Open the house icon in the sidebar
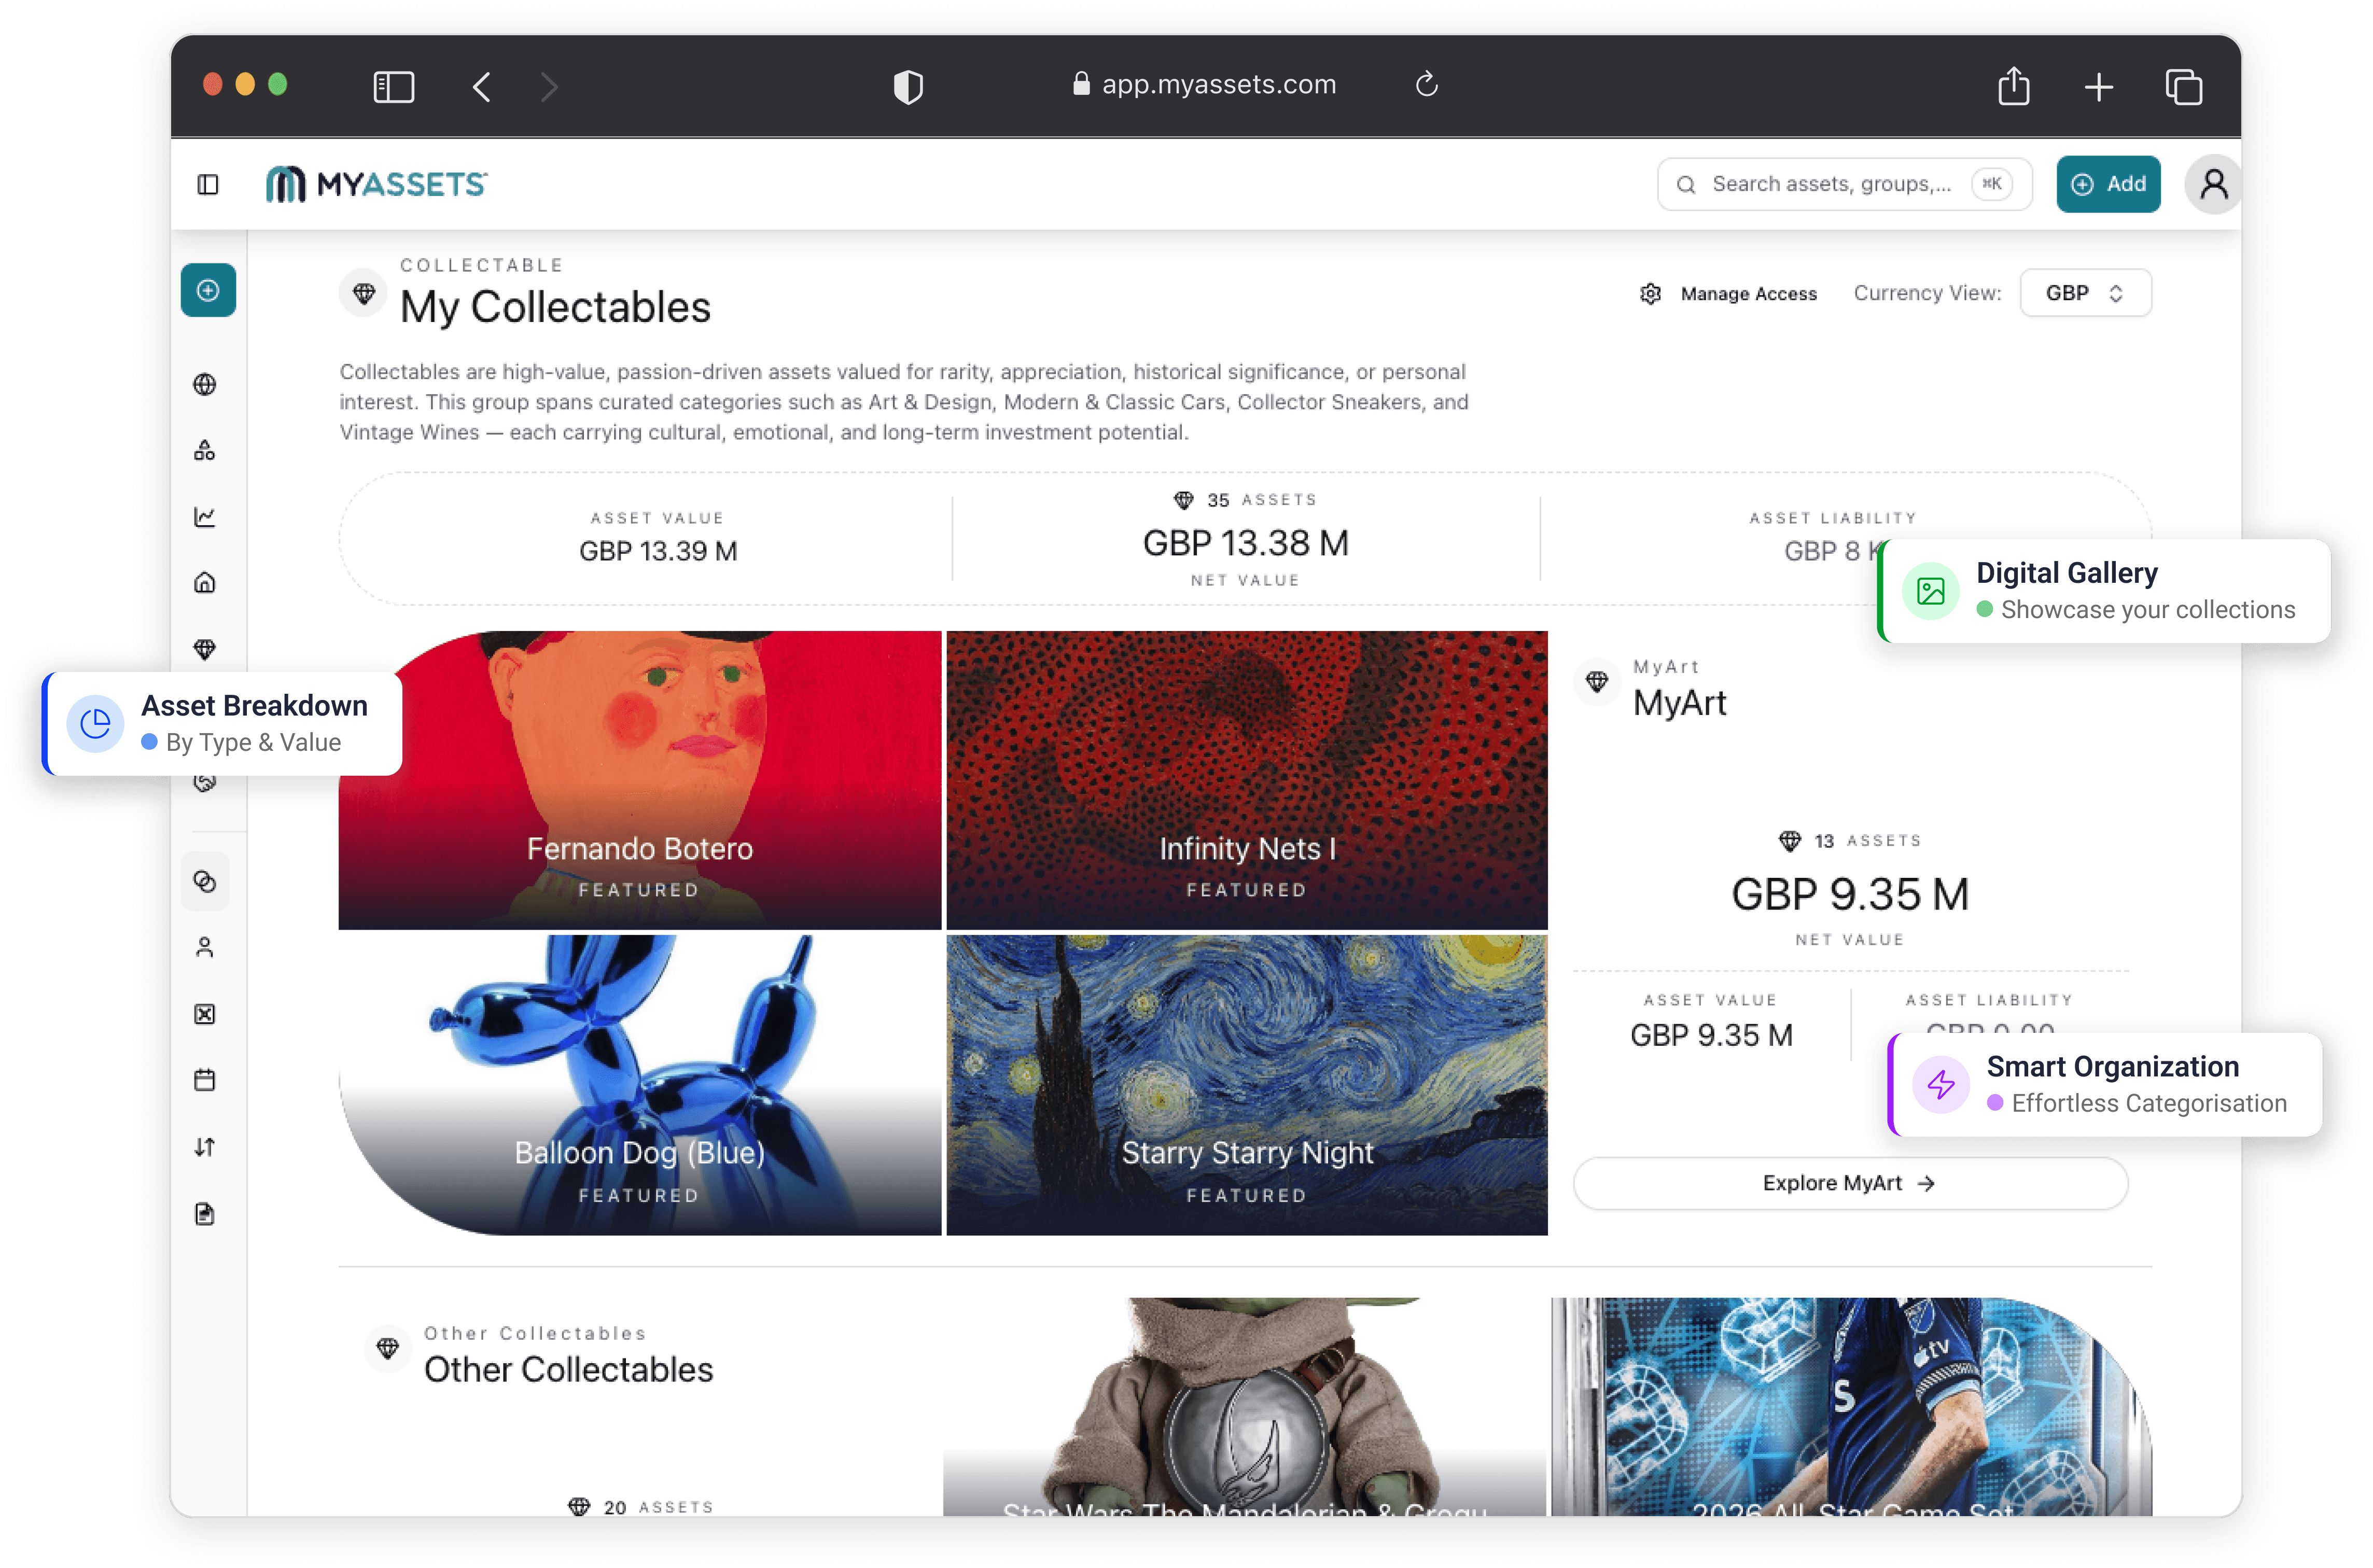2373x1568 pixels. tap(205, 583)
